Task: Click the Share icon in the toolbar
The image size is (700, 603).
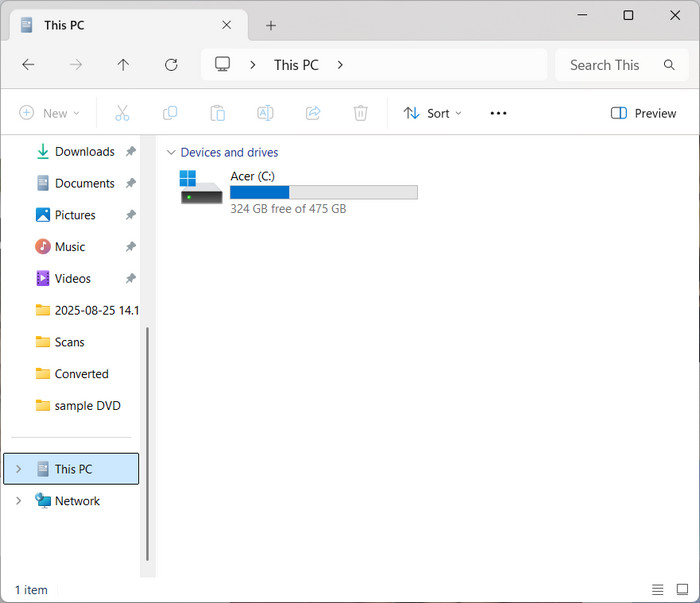Action: click(x=313, y=113)
